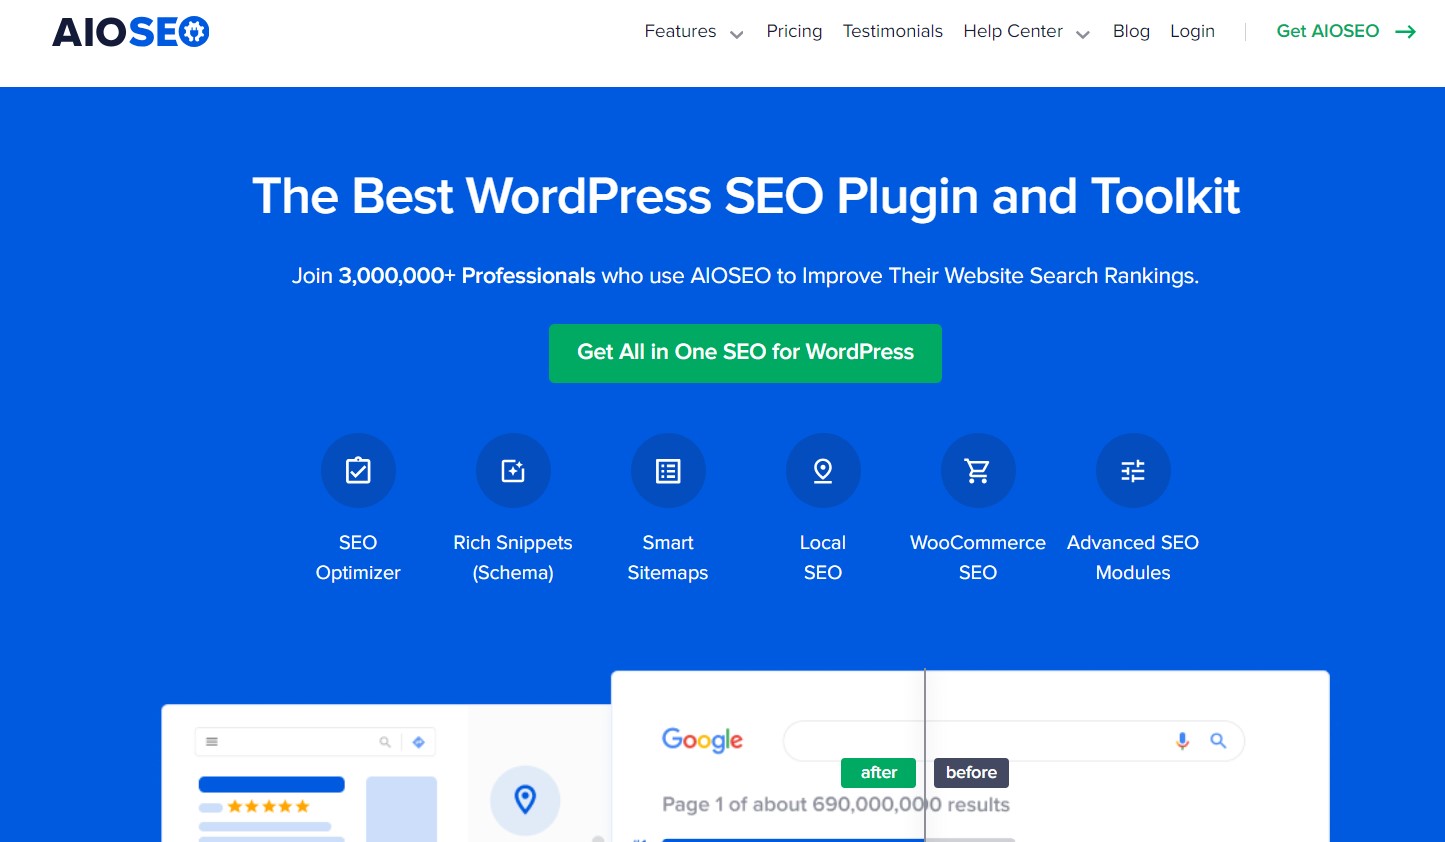Expand the Help Center dropdown chevron
The image size is (1445, 842).
1083,35
